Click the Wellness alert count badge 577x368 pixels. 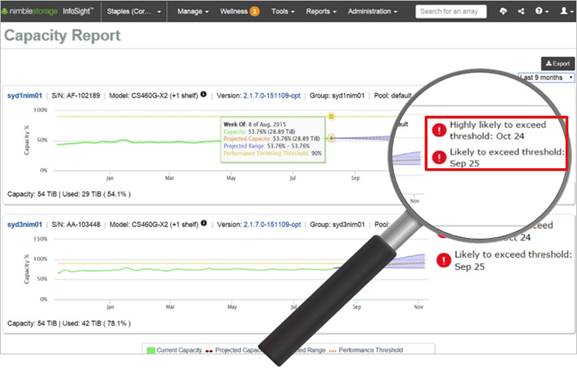[254, 12]
